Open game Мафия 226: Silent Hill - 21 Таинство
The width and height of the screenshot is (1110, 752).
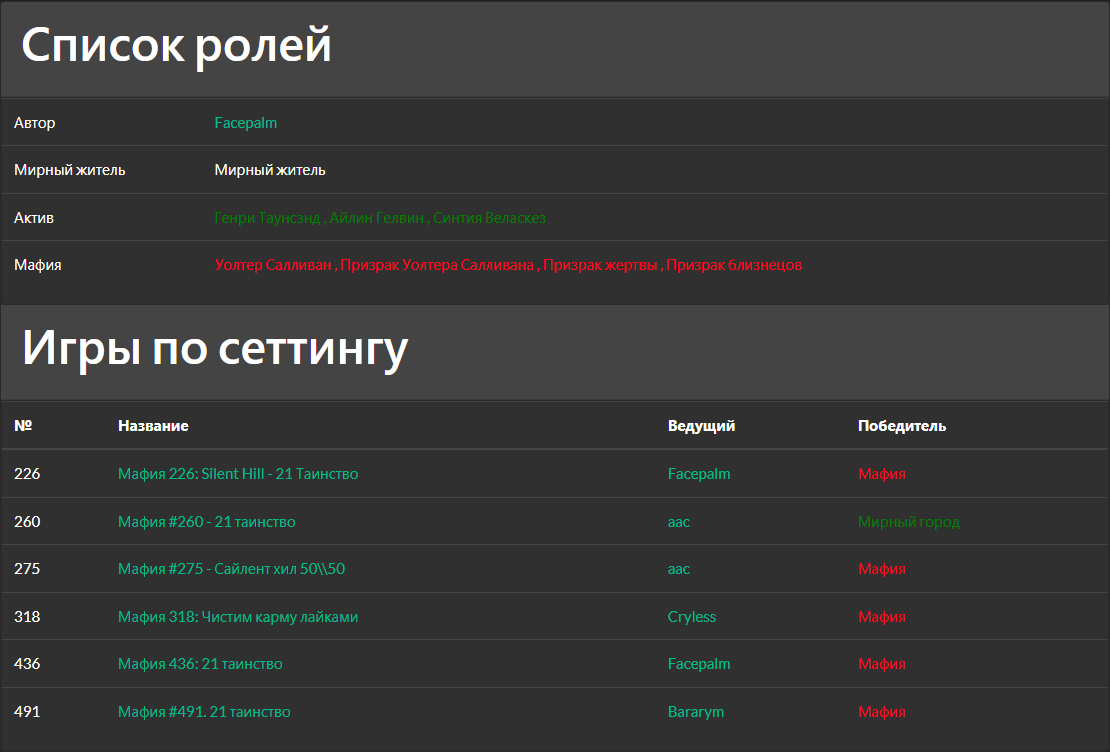pos(236,473)
